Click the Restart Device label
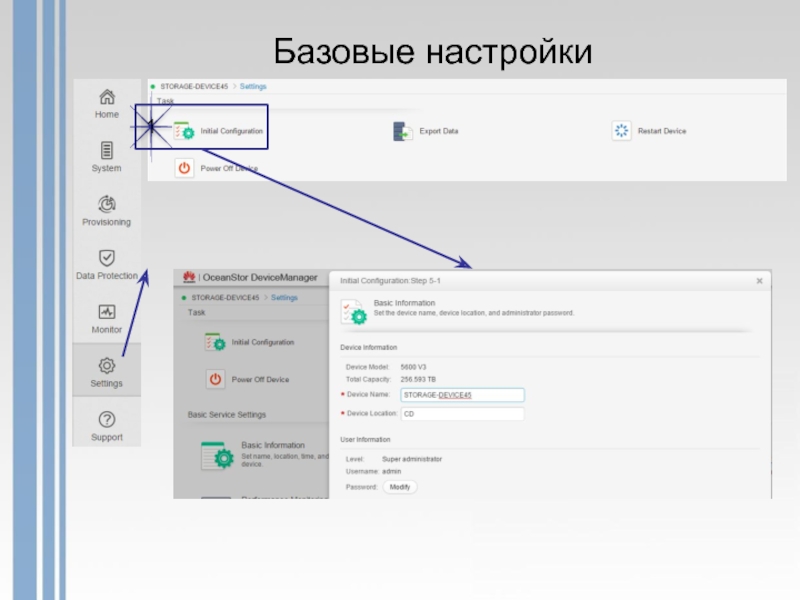 pyautogui.click(x=662, y=131)
